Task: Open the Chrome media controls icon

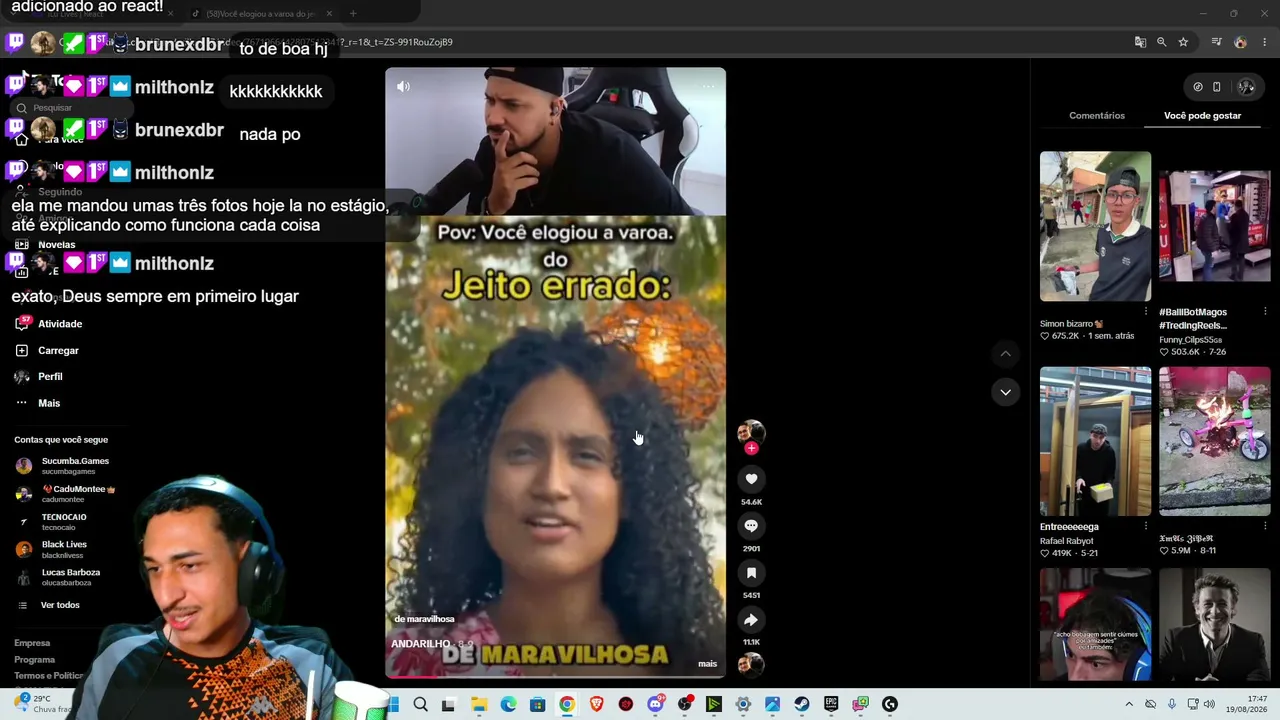Action: [1216, 42]
